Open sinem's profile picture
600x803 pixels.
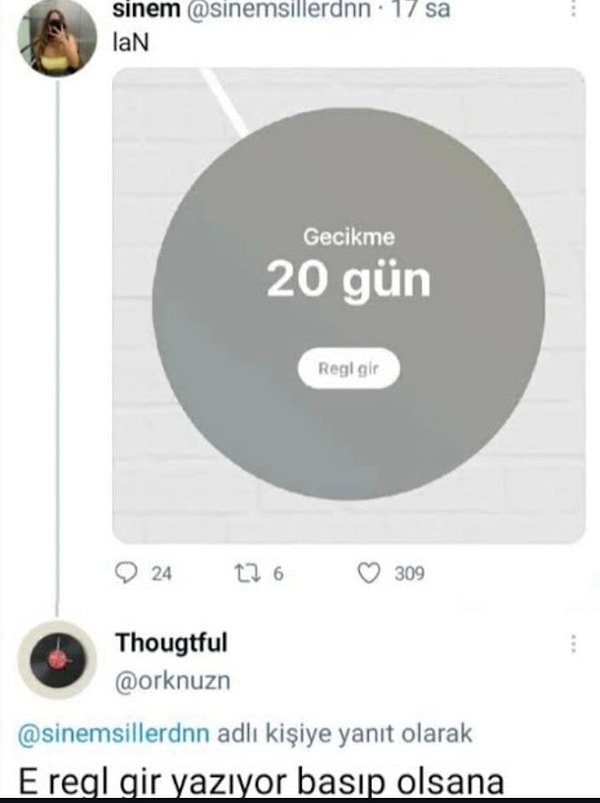click(57, 38)
